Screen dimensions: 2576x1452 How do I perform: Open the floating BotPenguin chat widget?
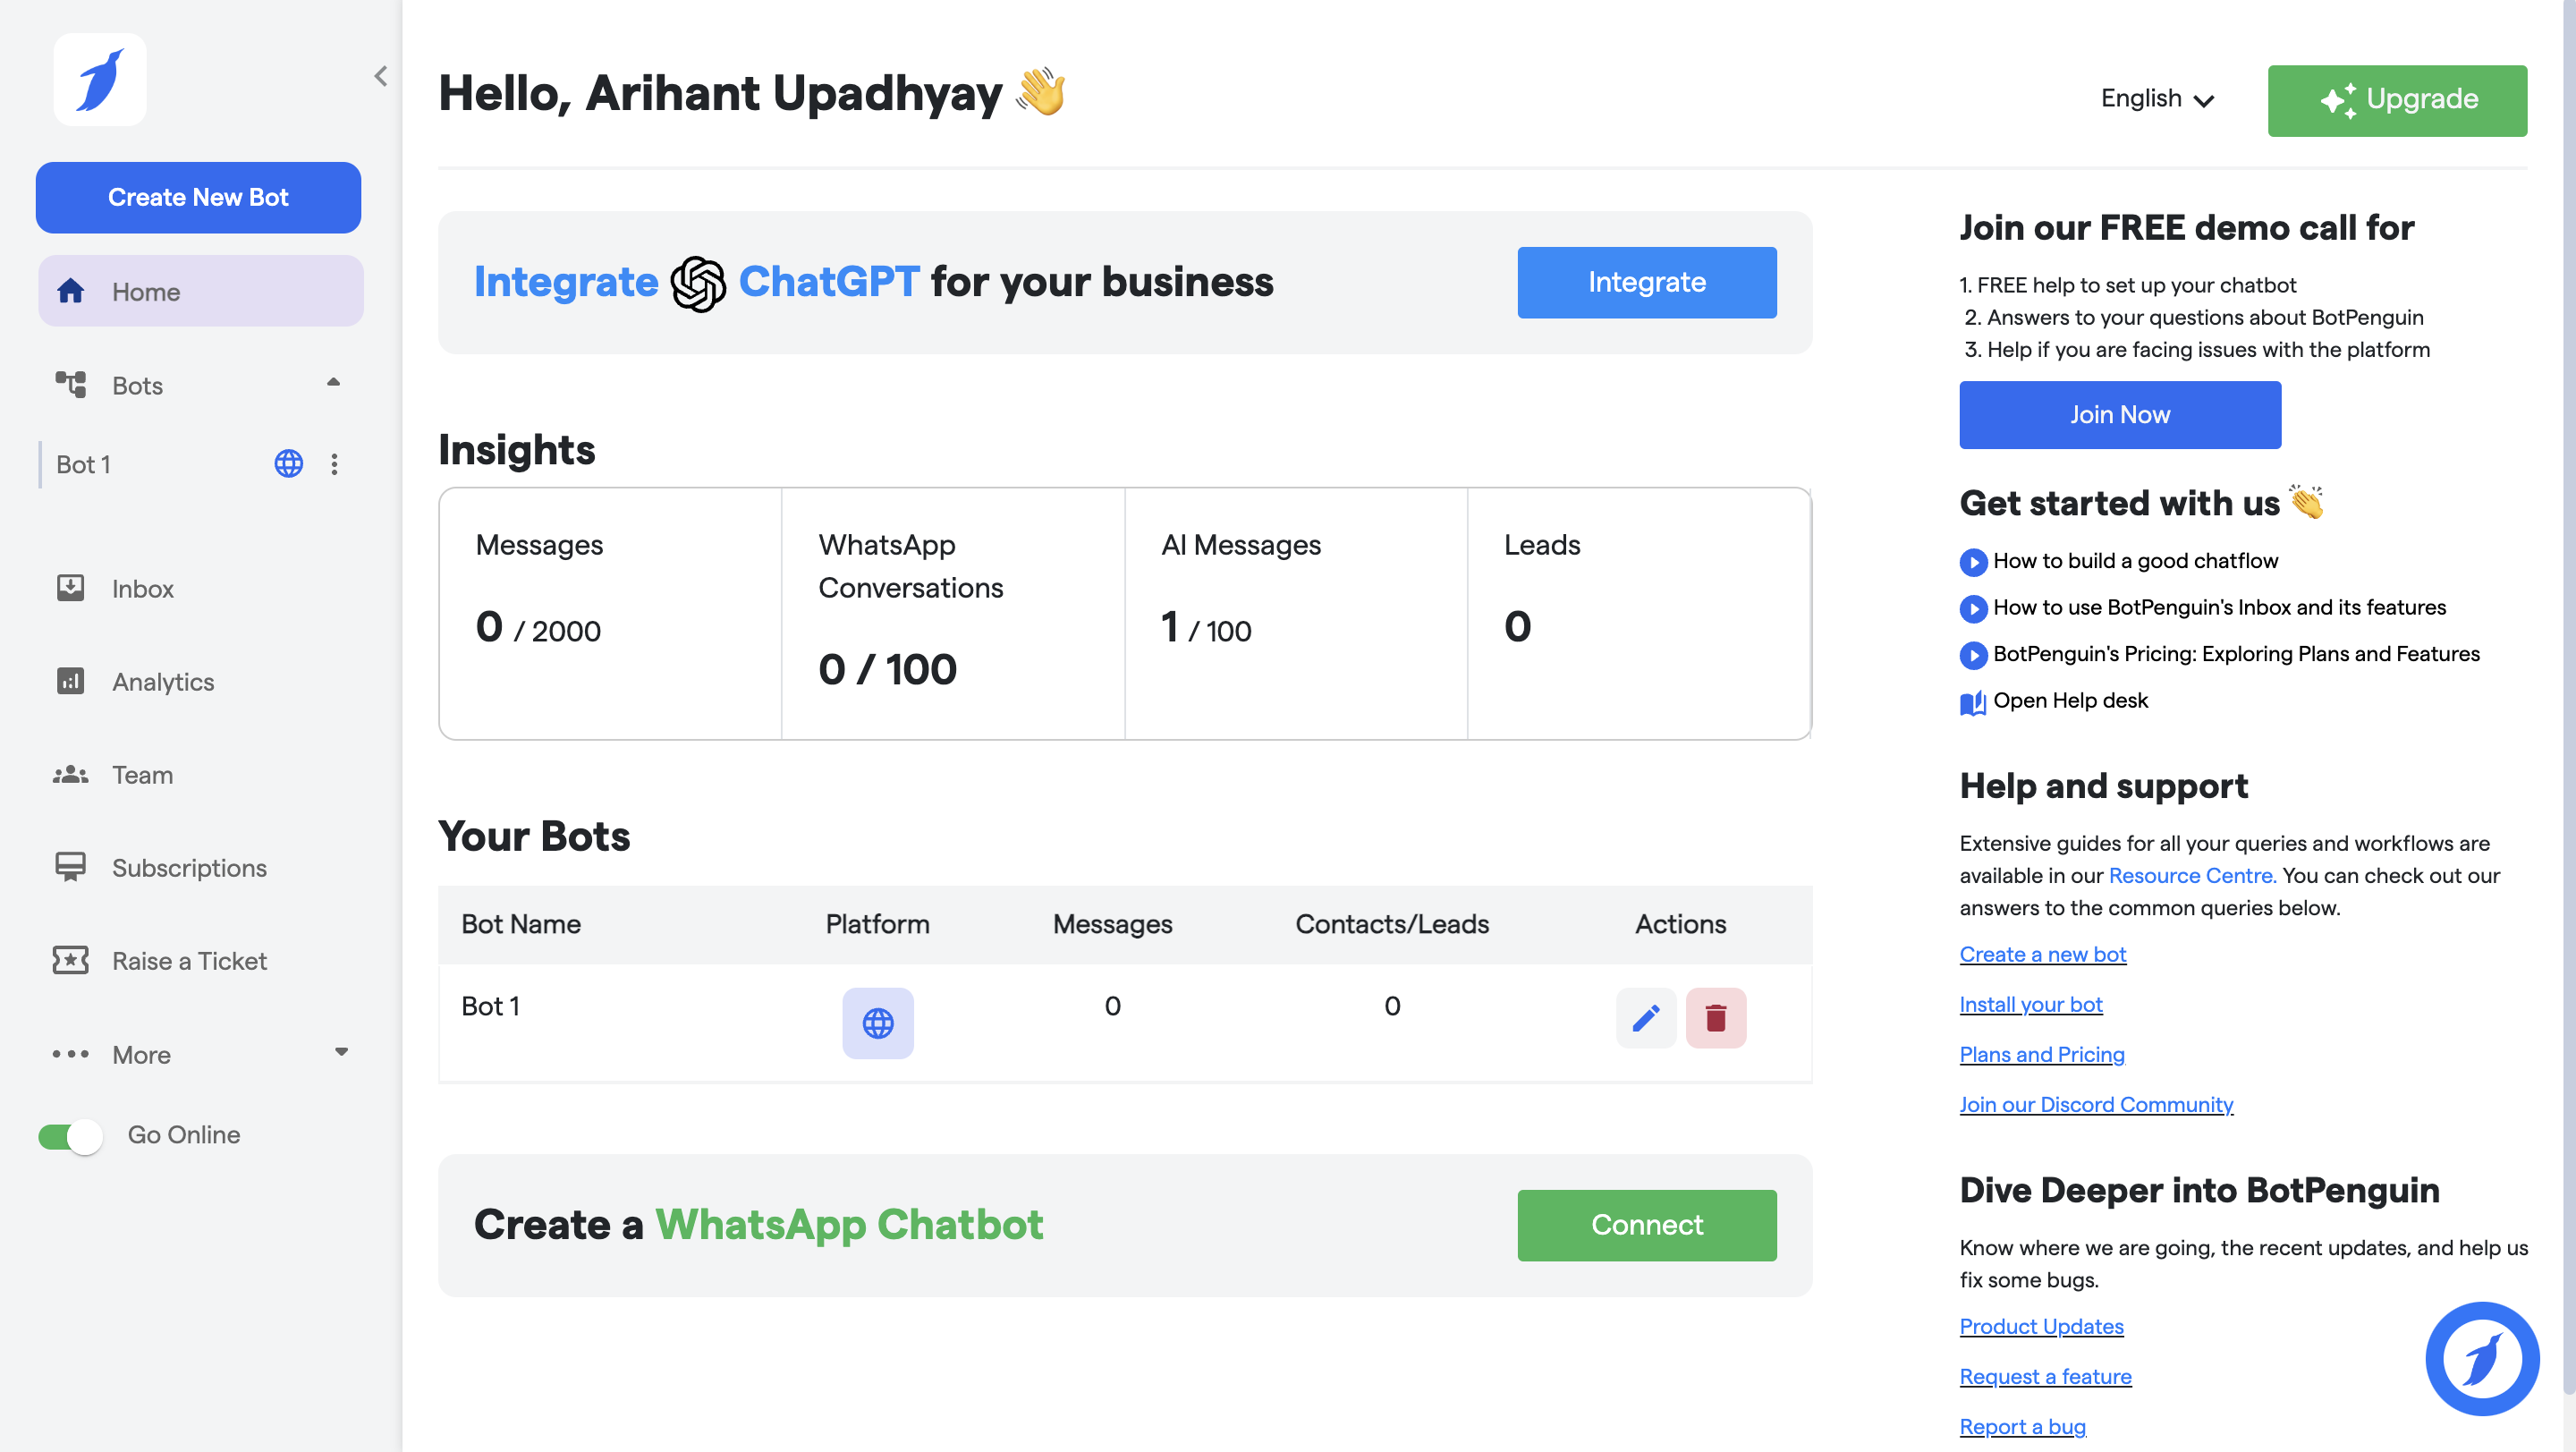point(2481,1358)
